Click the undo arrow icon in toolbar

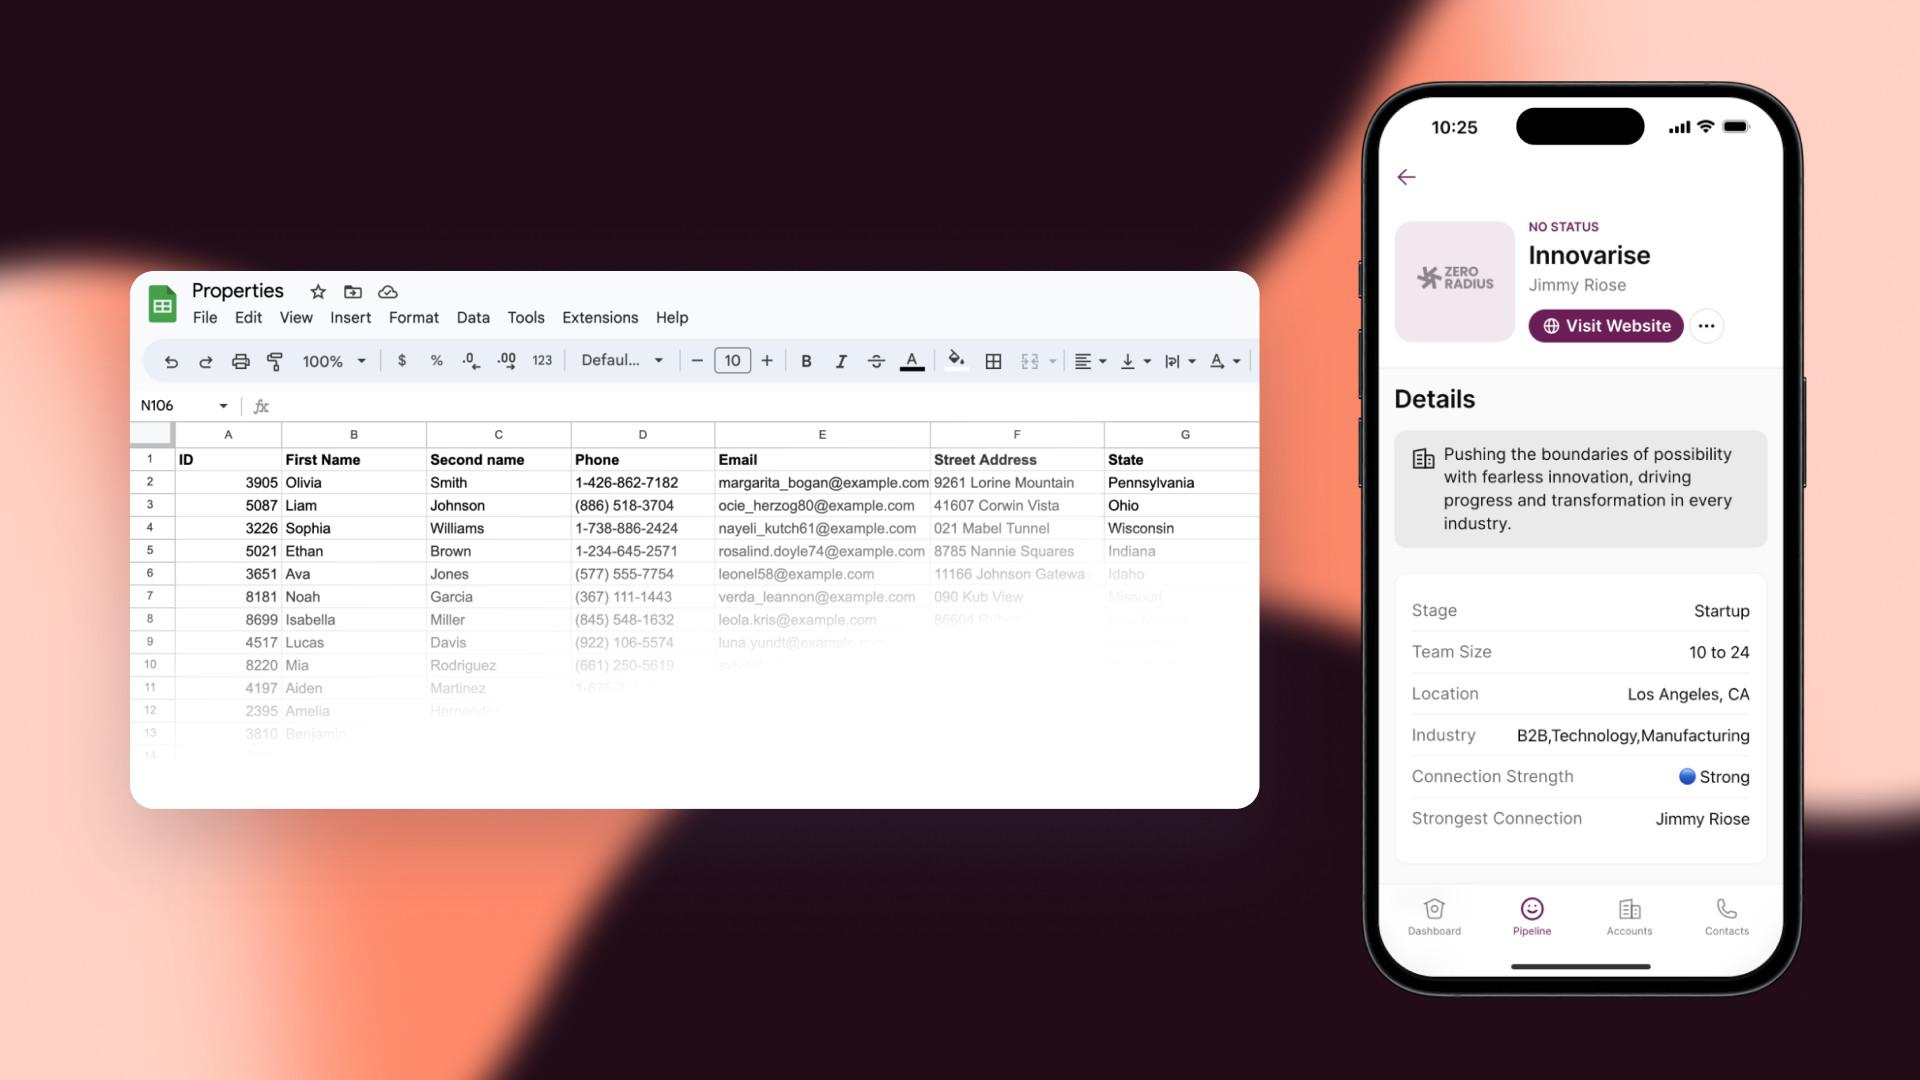click(x=169, y=360)
